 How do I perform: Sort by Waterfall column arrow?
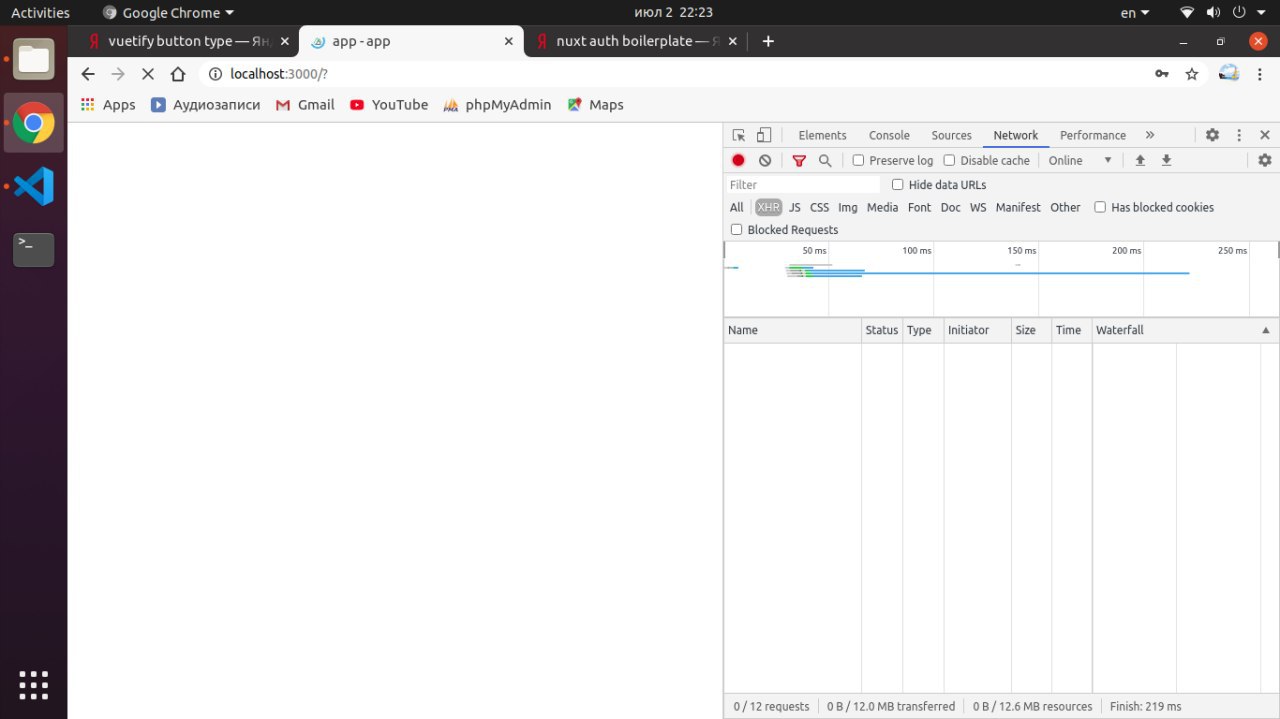(x=1266, y=330)
